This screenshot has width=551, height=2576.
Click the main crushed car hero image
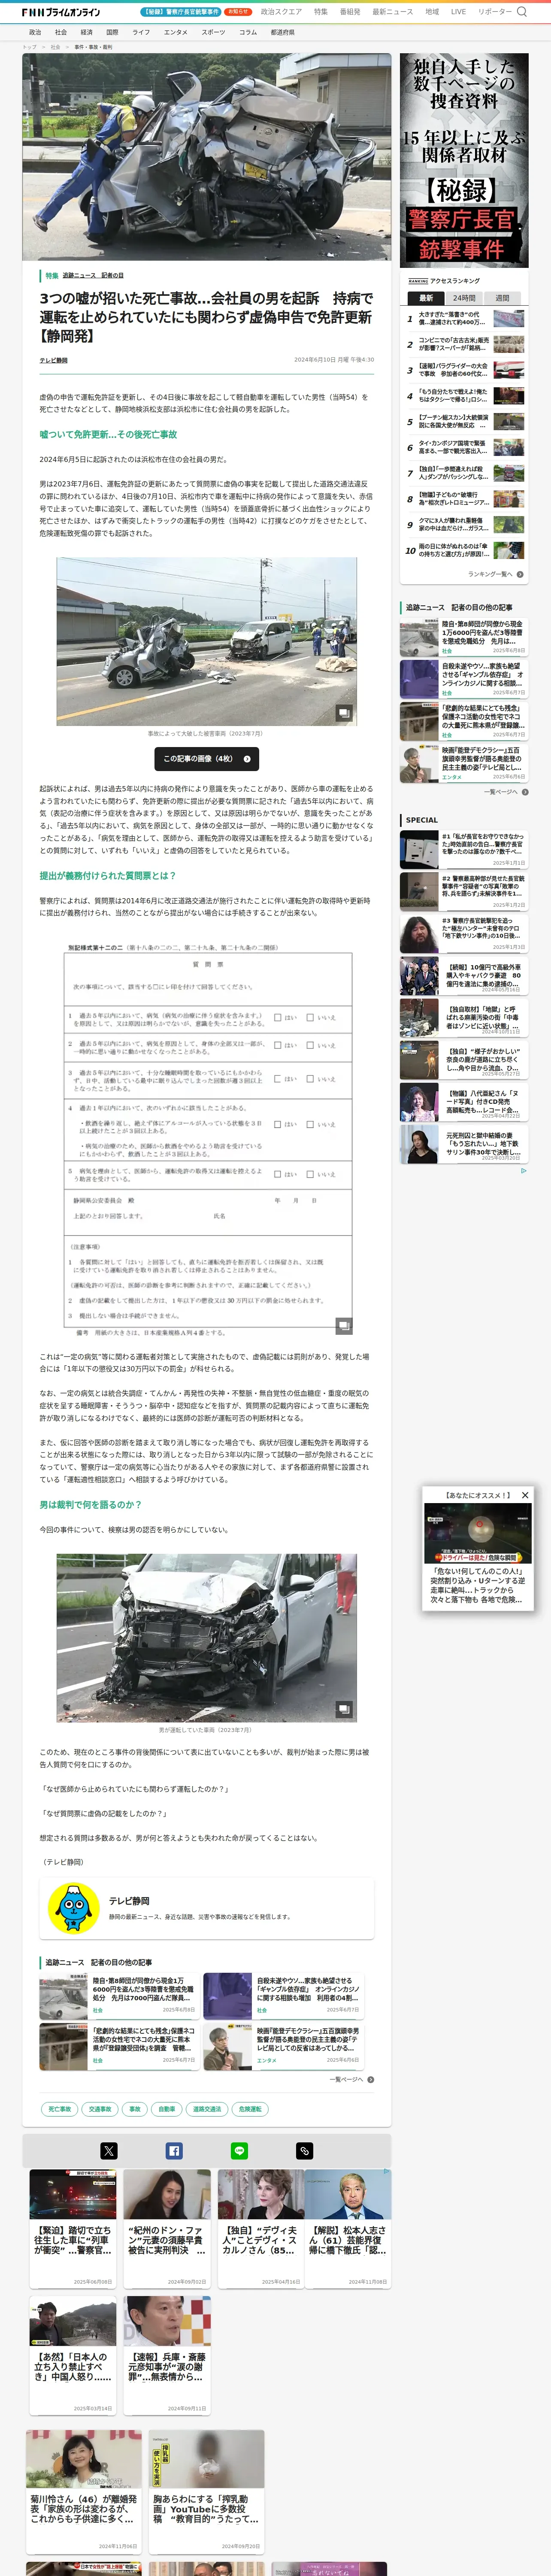coord(207,157)
